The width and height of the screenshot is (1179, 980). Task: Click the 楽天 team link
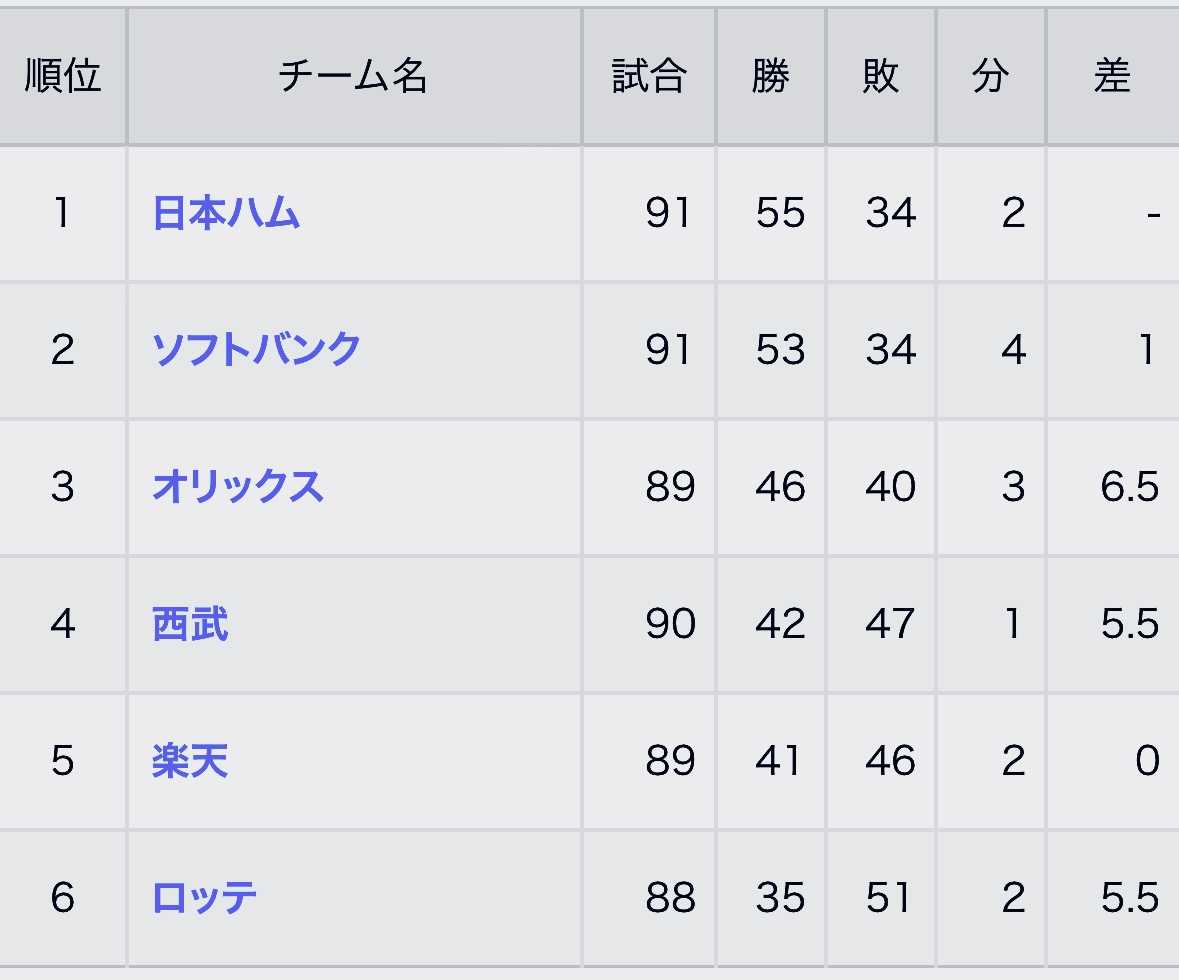(x=190, y=761)
